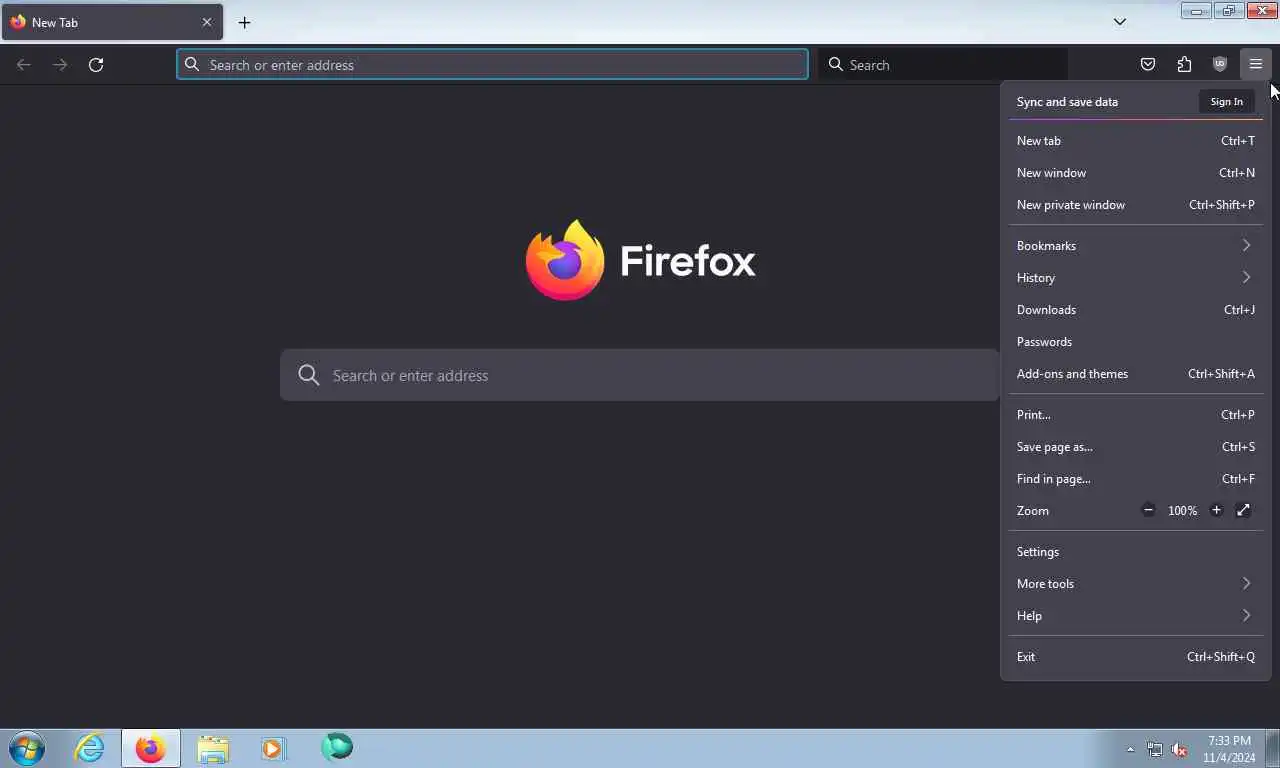Choose Save page as option
The height and width of the screenshot is (768, 1280).
[x=1135, y=447]
